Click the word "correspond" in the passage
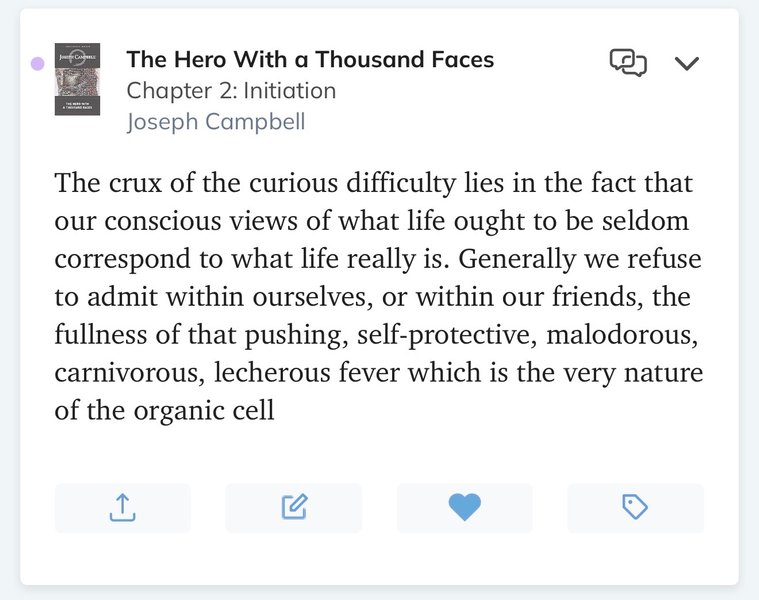This screenshot has width=759, height=600. 121,260
